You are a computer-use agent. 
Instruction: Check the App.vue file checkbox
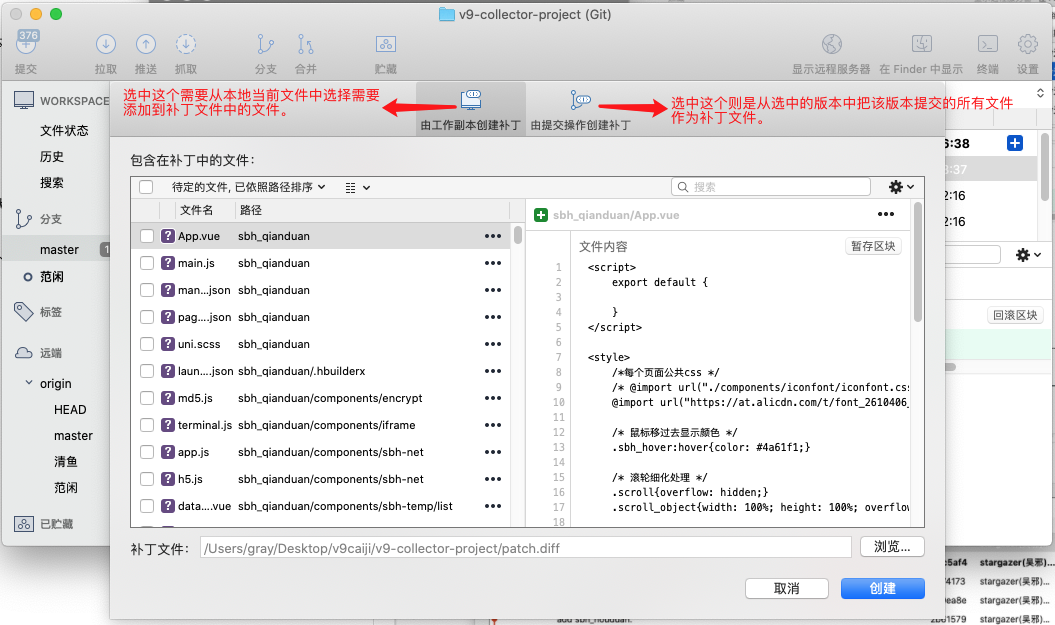pos(147,236)
